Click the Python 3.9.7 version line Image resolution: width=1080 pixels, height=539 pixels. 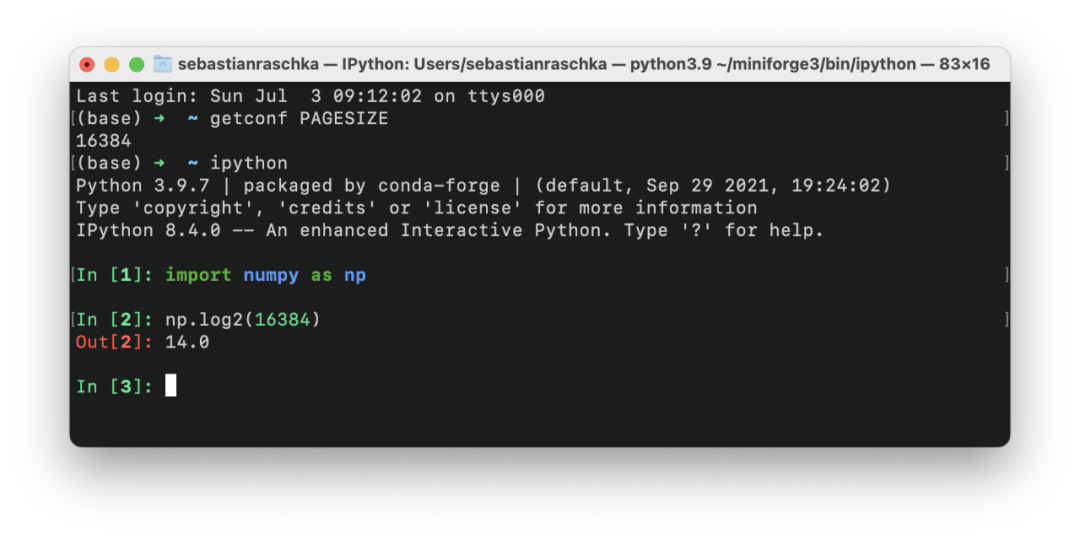pos(484,186)
